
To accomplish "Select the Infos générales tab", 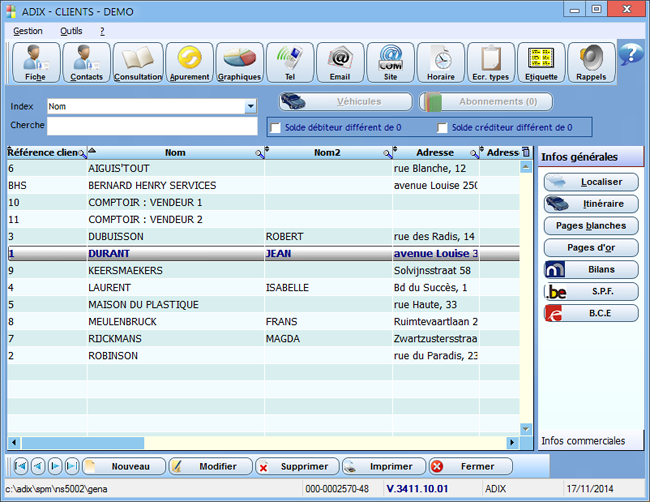I will pos(590,157).
